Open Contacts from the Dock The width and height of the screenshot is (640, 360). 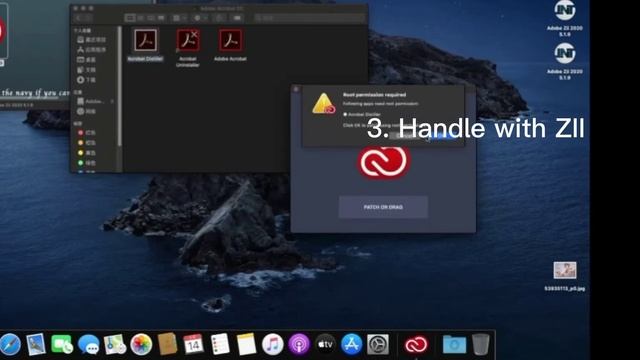[167, 344]
